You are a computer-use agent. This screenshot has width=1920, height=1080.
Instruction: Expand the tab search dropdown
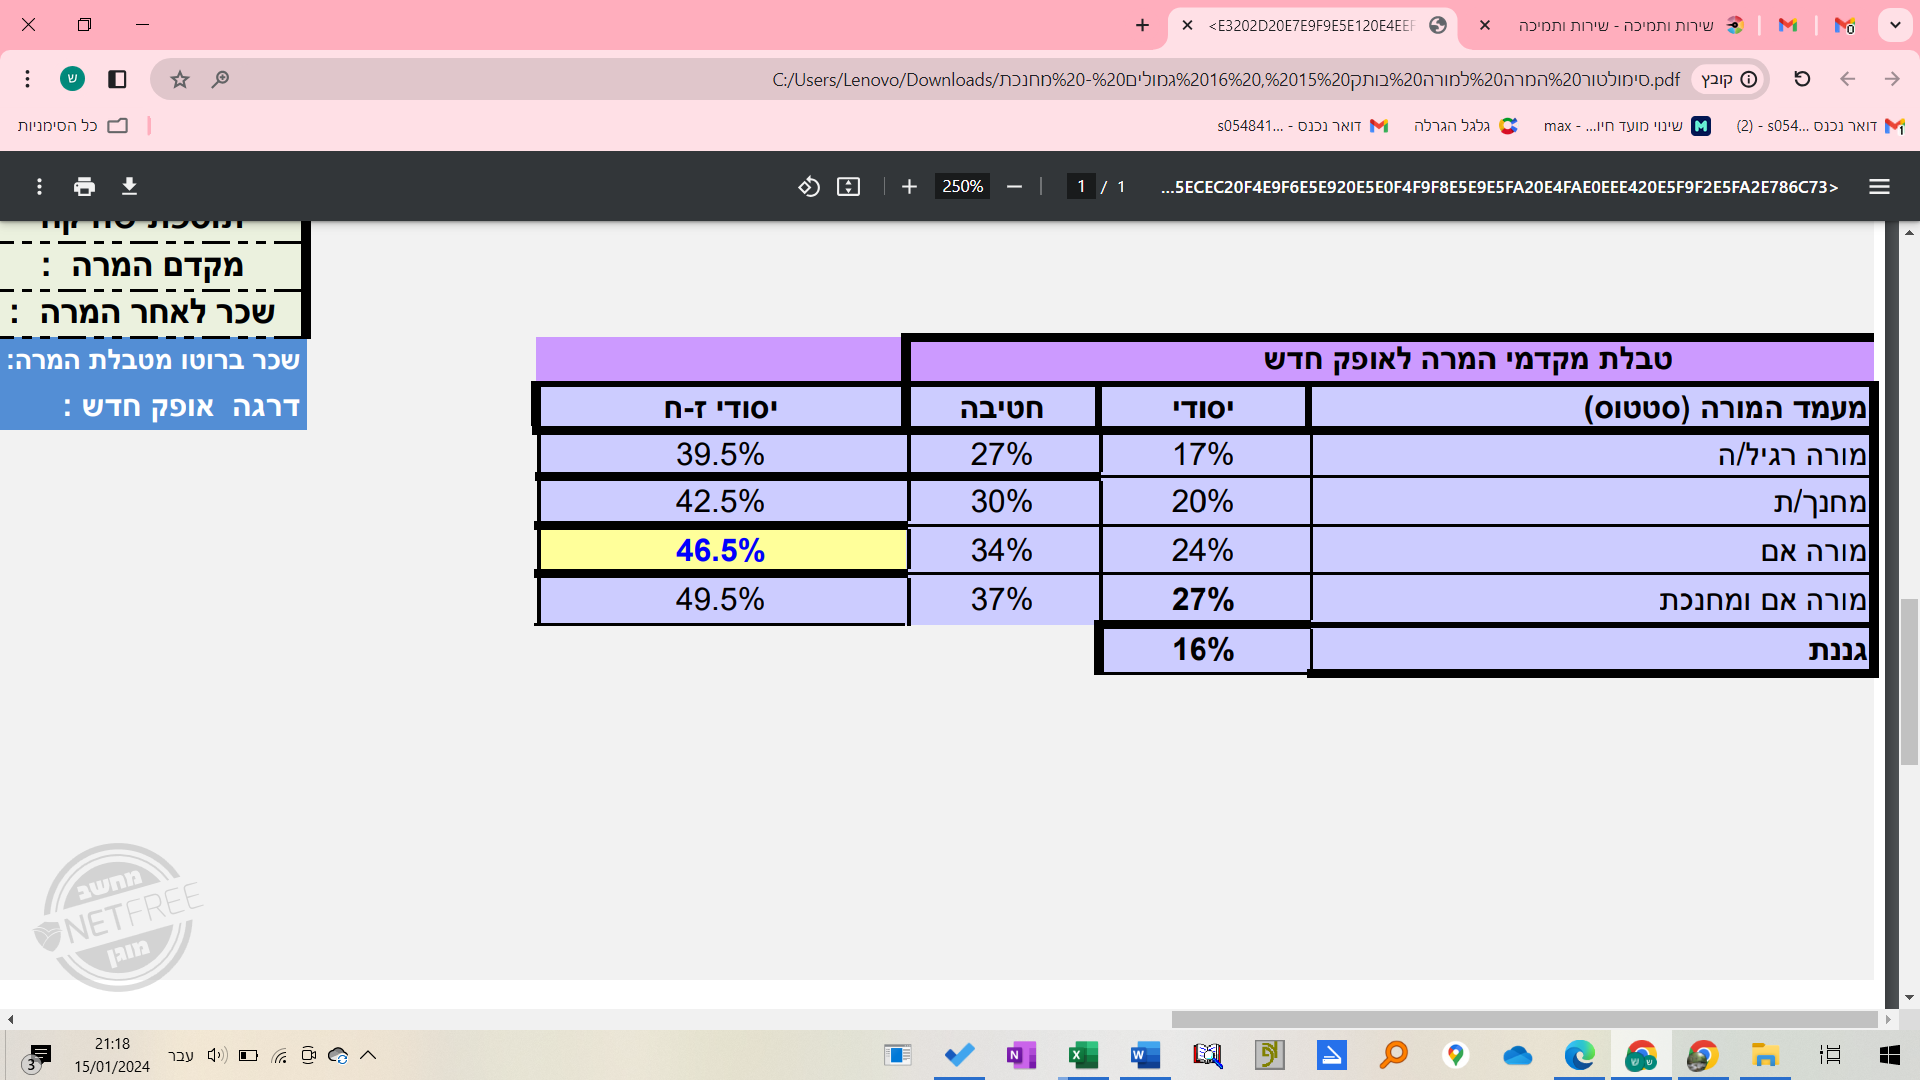[1895, 25]
